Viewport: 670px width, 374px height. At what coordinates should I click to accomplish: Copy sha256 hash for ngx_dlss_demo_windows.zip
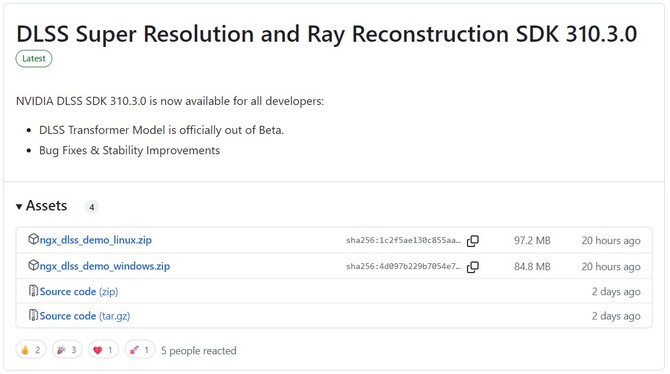(x=473, y=267)
